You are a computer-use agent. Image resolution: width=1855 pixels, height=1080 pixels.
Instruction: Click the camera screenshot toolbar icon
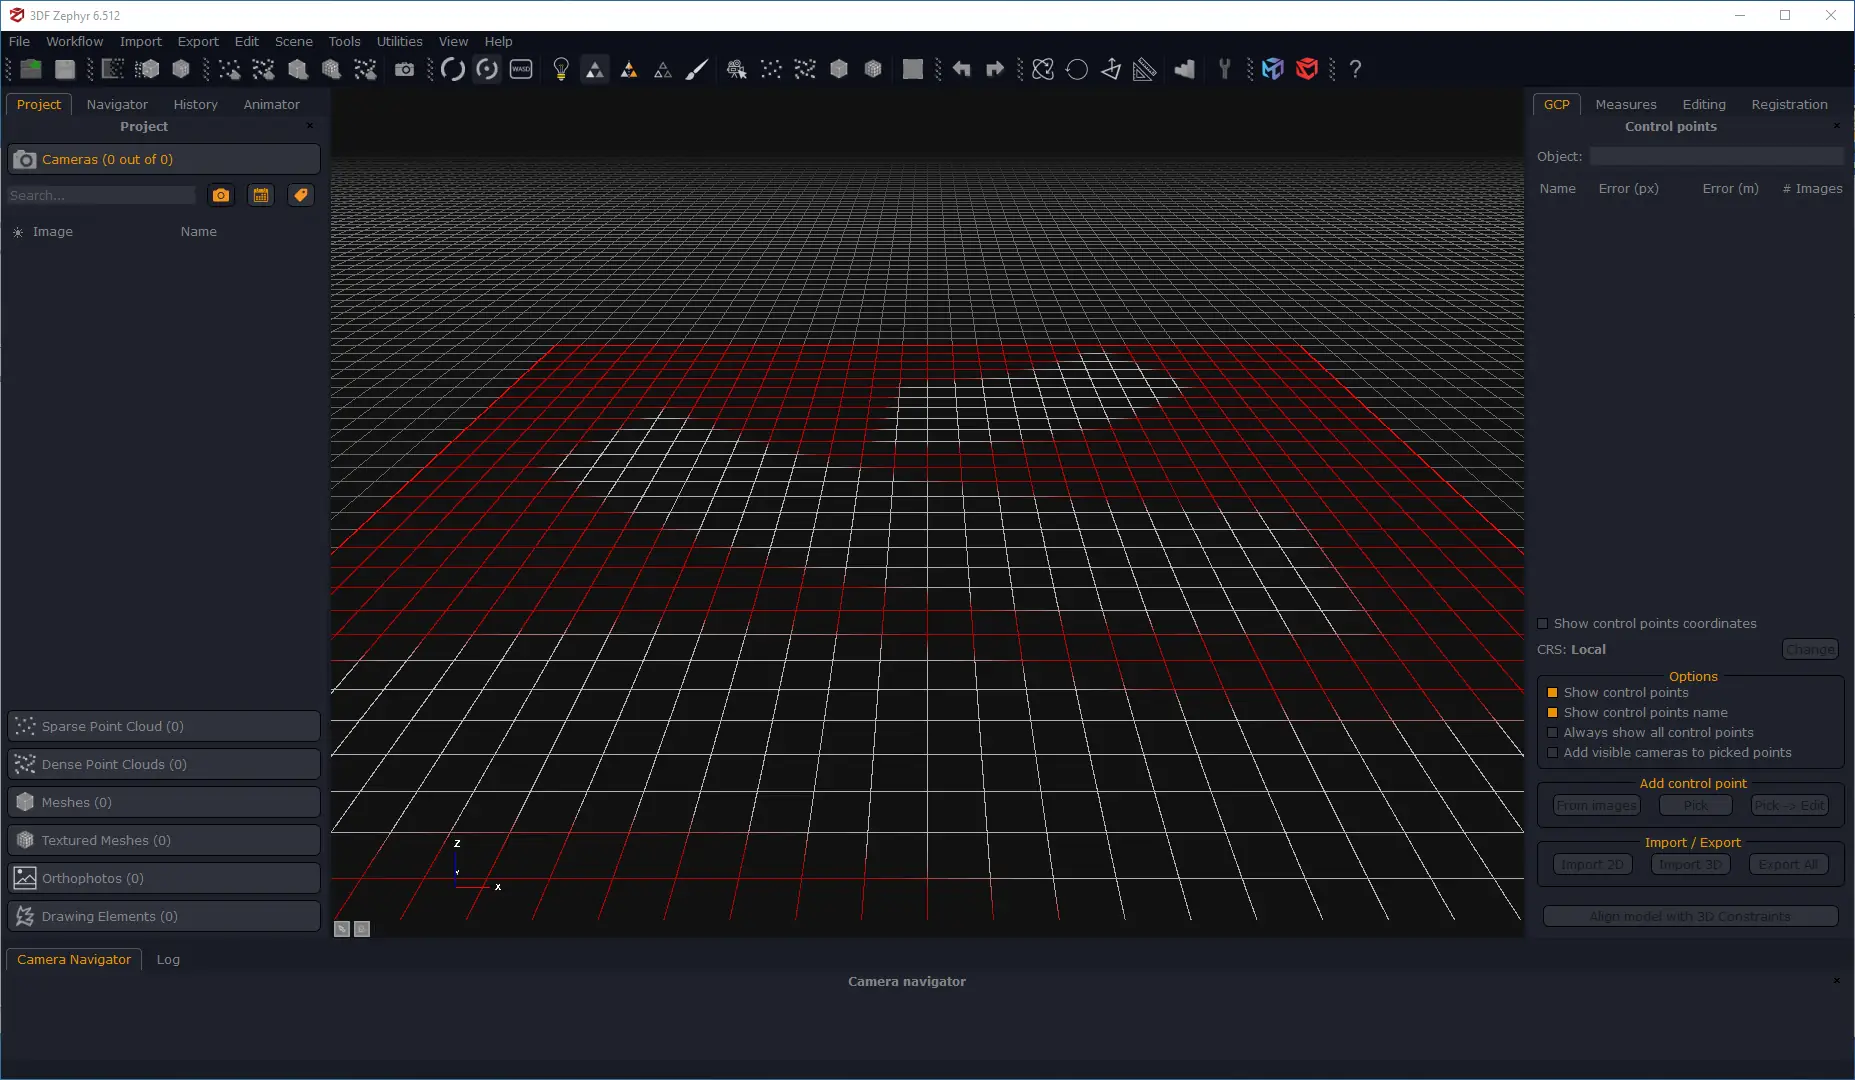tap(404, 69)
